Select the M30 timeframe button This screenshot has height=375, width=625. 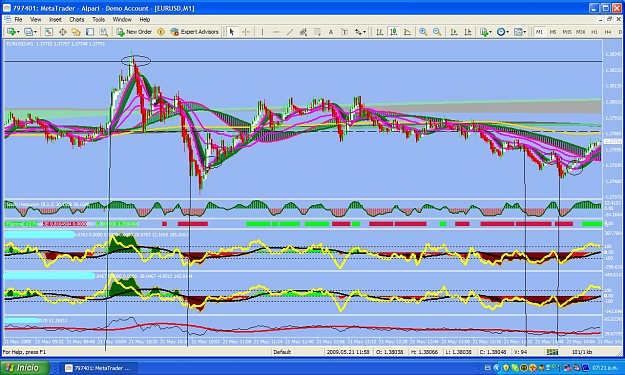coord(581,32)
